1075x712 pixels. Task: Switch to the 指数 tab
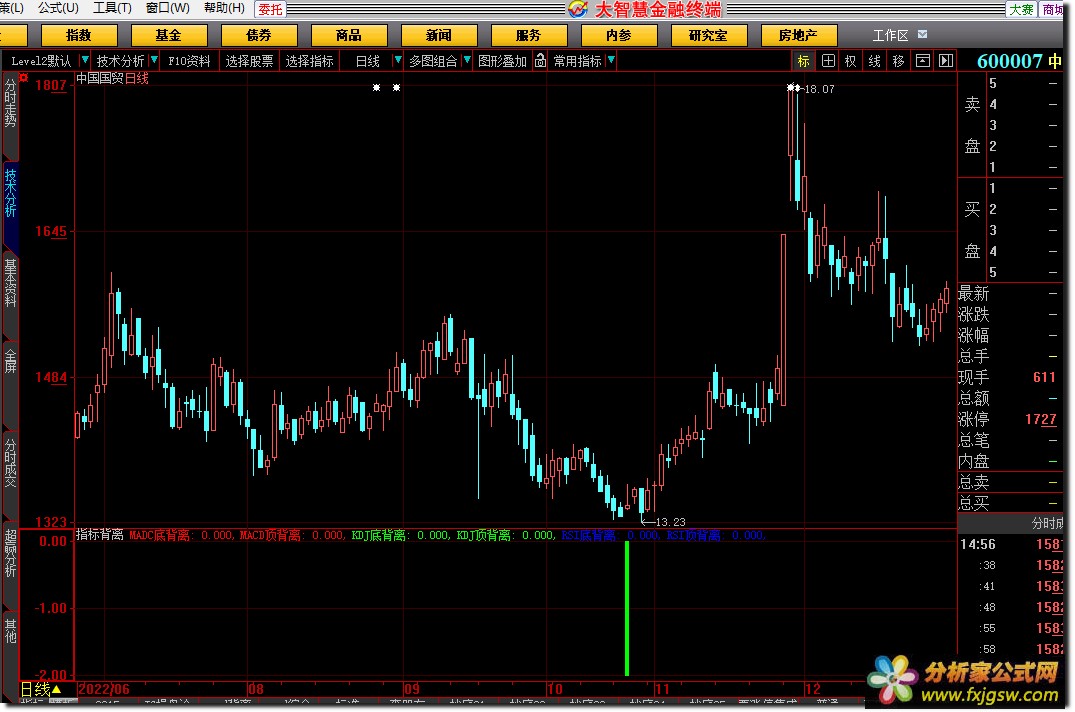click(79, 35)
